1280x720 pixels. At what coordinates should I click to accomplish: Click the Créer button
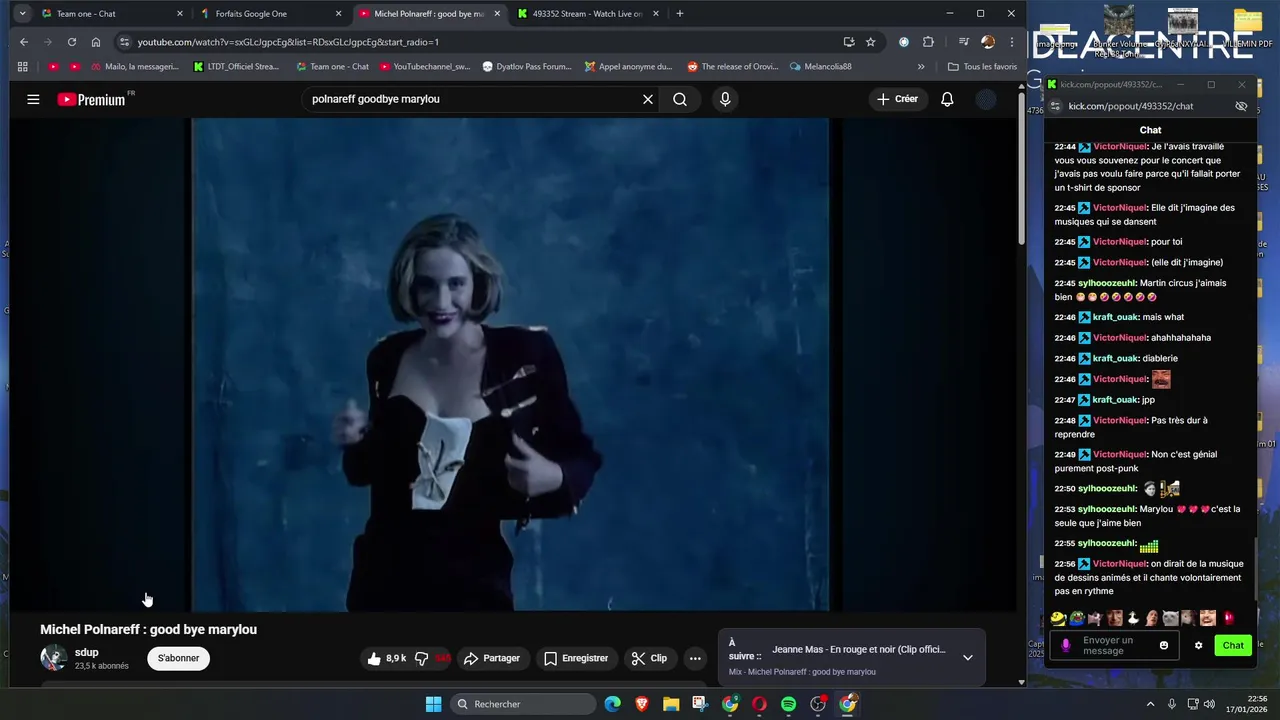(x=897, y=99)
